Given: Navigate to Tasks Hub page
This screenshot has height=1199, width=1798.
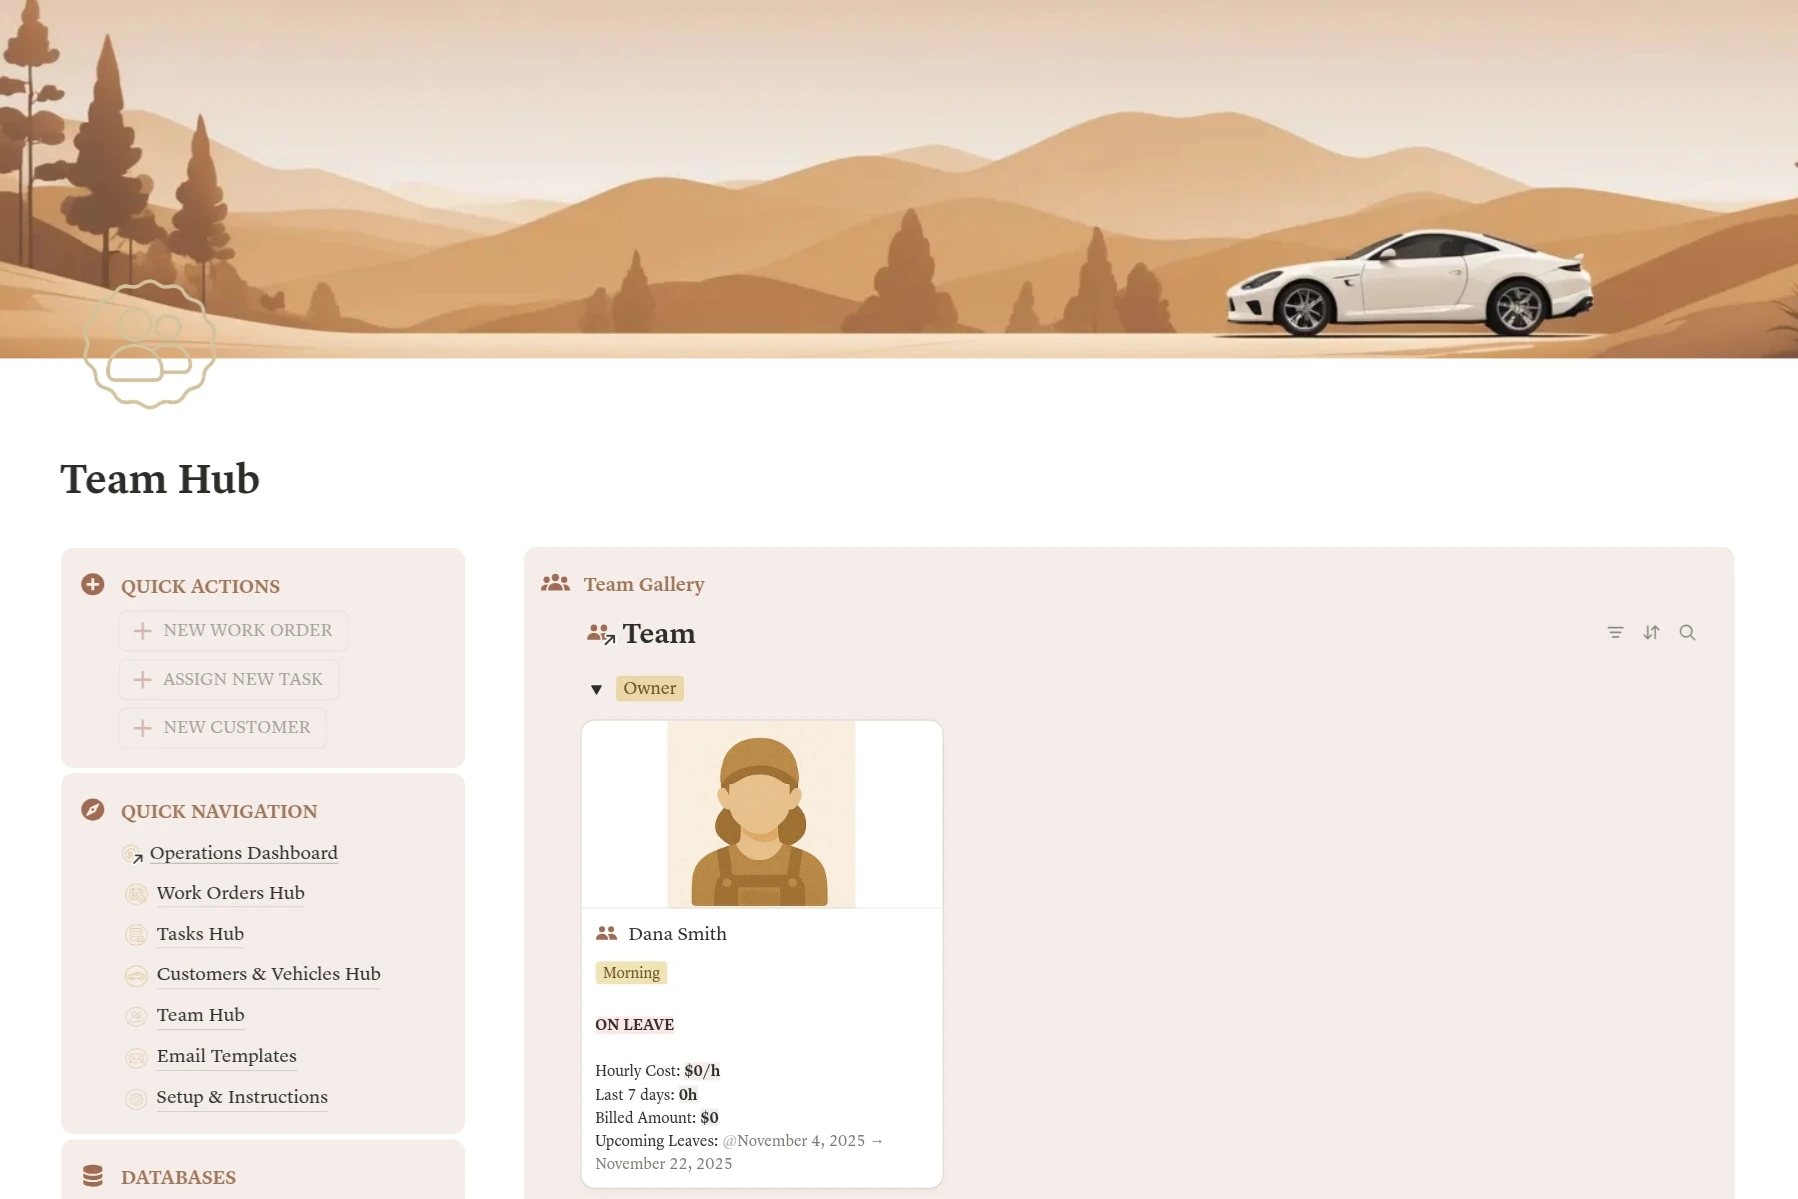Looking at the screenshot, I should point(200,934).
